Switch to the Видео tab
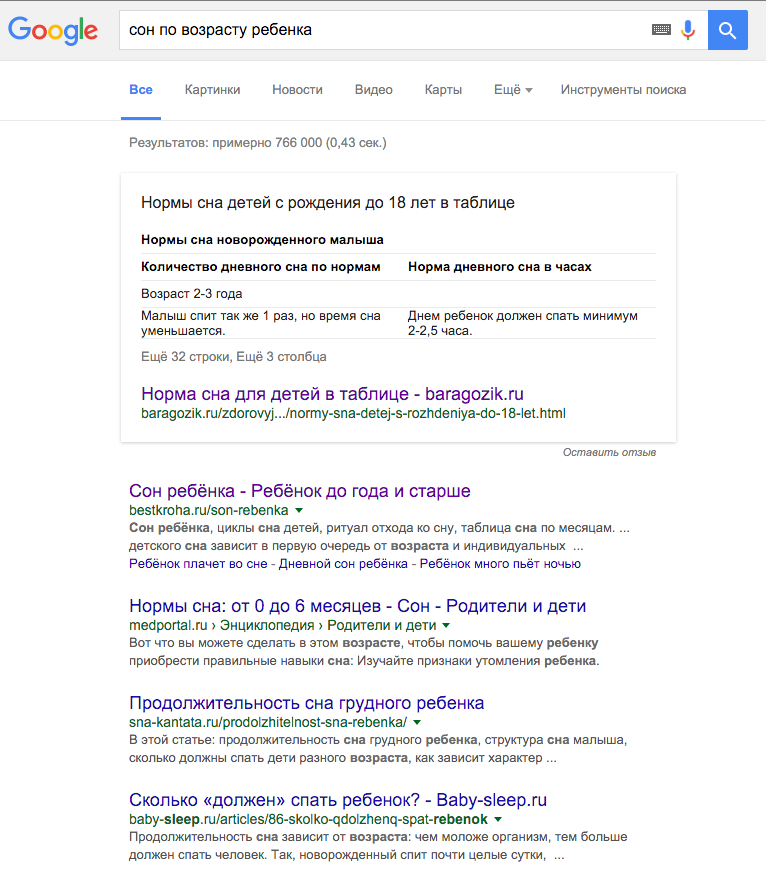The image size is (766, 874). (x=374, y=90)
